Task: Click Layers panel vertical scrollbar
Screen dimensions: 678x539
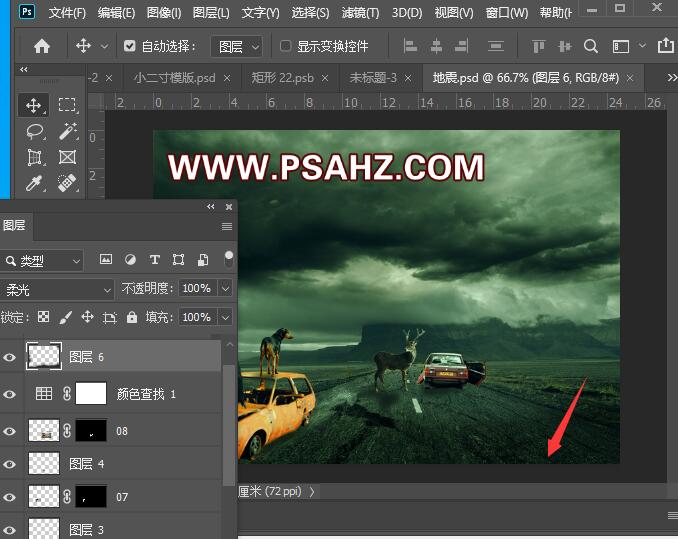Action: pyautogui.click(x=229, y=425)
